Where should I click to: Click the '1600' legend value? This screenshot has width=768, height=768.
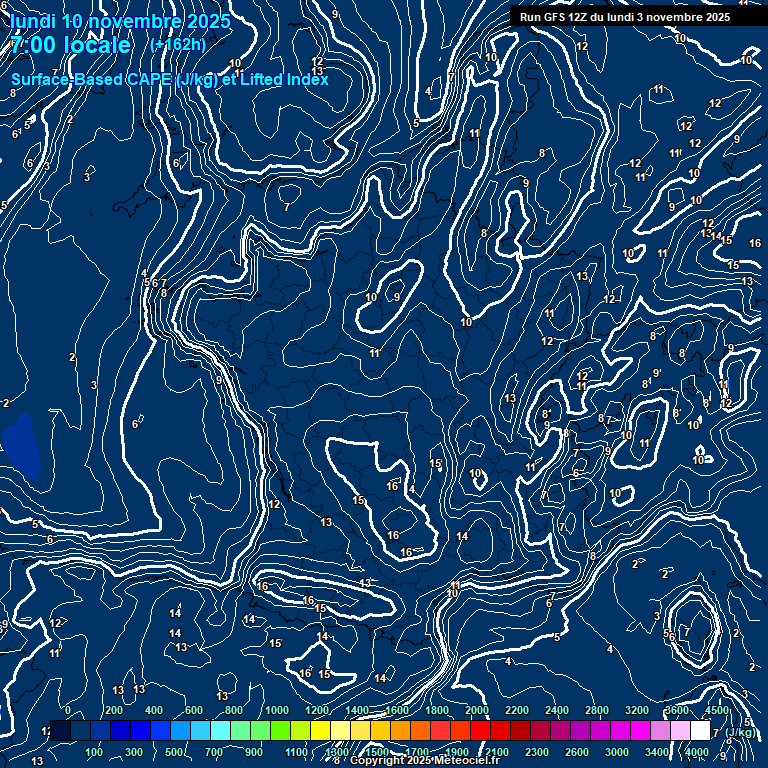pyautogui.click(x=397, y=710)
